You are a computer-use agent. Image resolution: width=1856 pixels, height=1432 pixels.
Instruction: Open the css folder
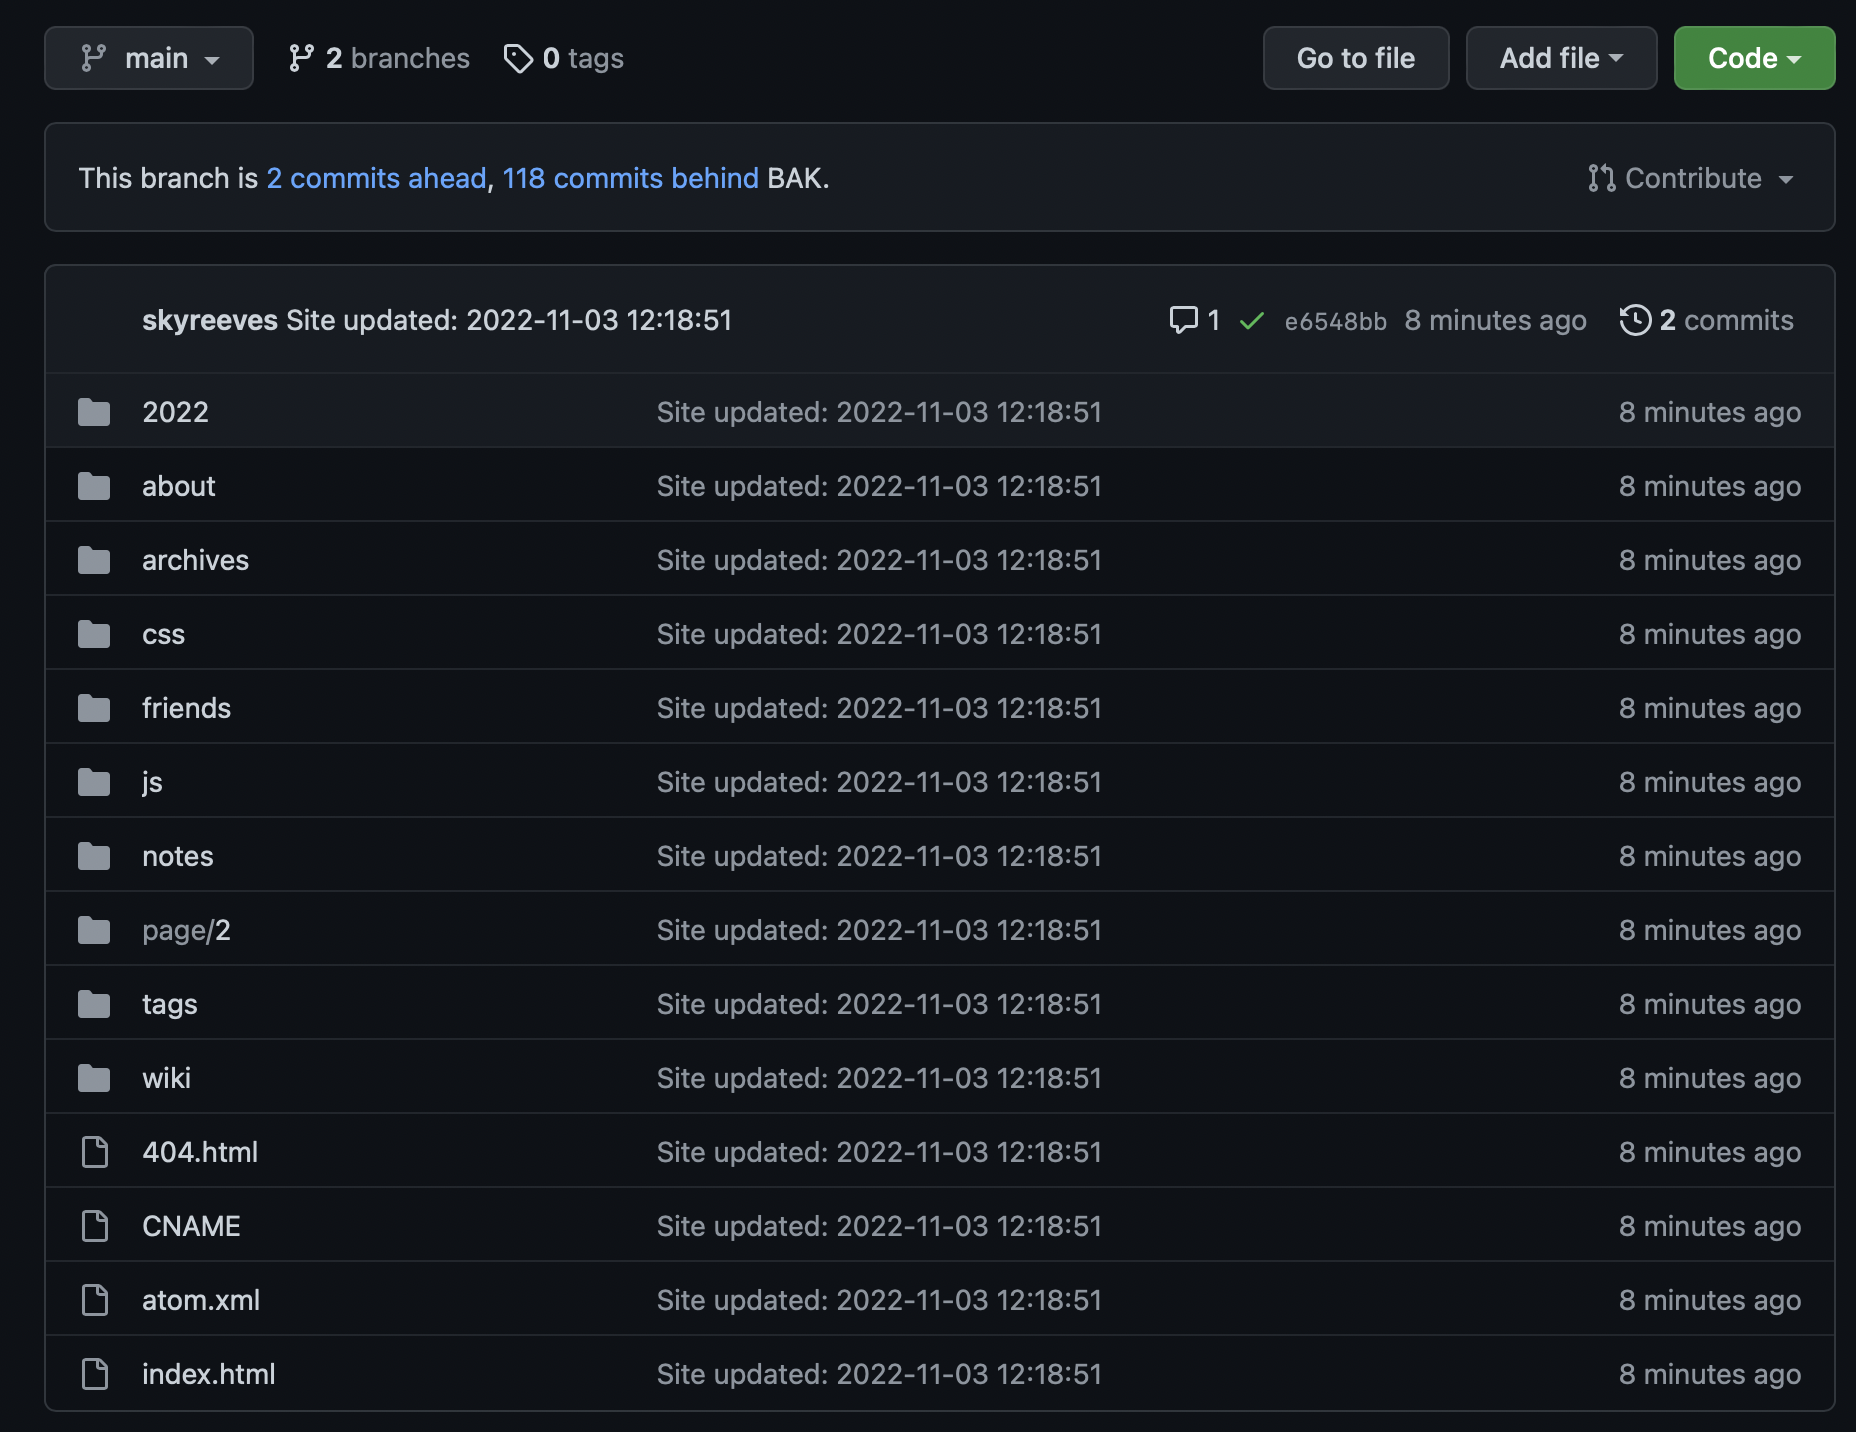[163, 634]
